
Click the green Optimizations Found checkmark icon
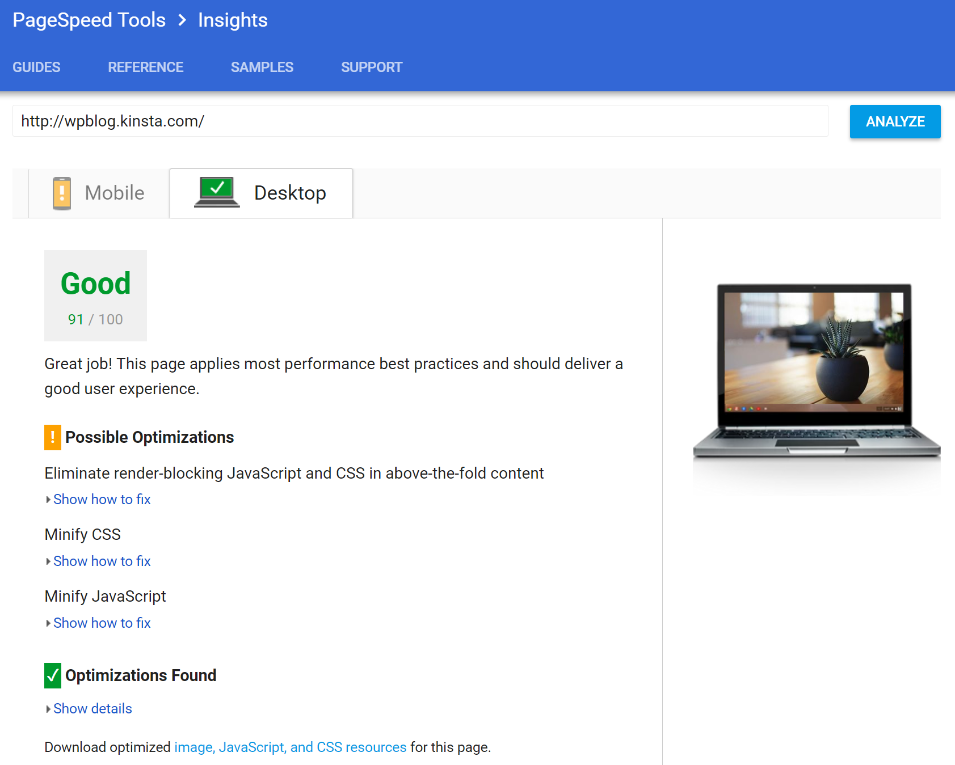pos(52,675)
